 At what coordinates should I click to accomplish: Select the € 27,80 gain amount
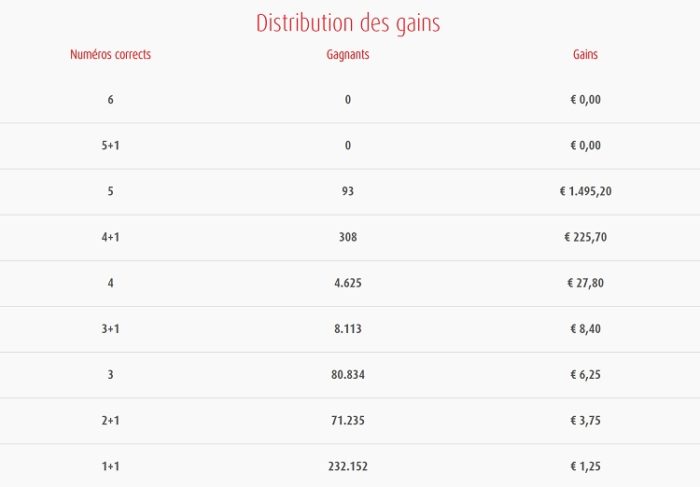click(586, 283)
